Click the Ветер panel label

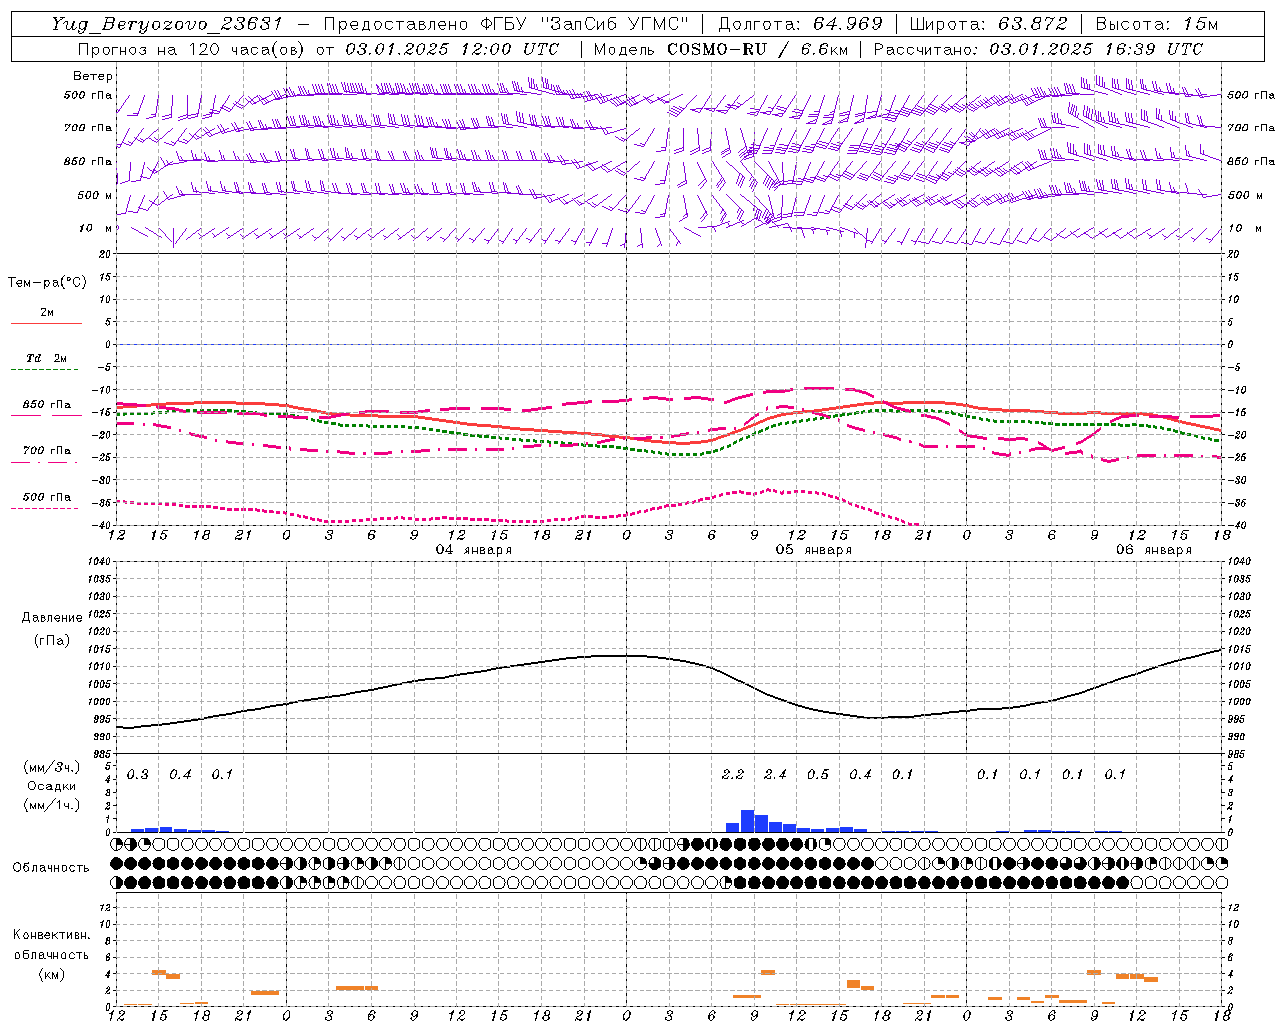click(x=93, y=76)
